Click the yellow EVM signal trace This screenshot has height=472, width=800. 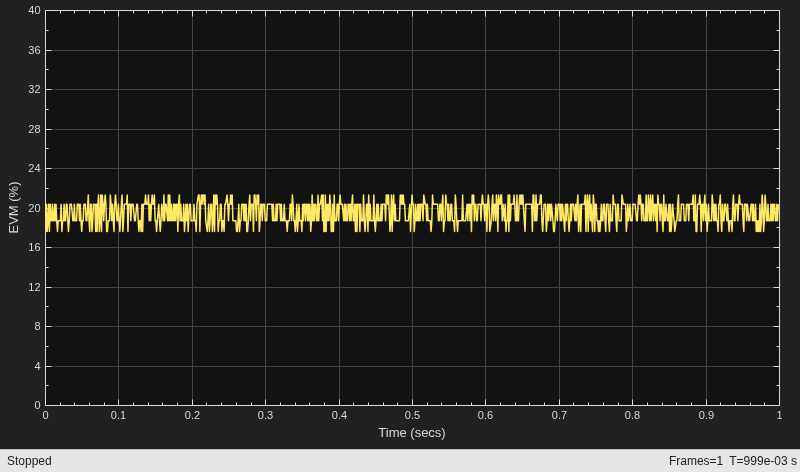click(x=412, y=213)
